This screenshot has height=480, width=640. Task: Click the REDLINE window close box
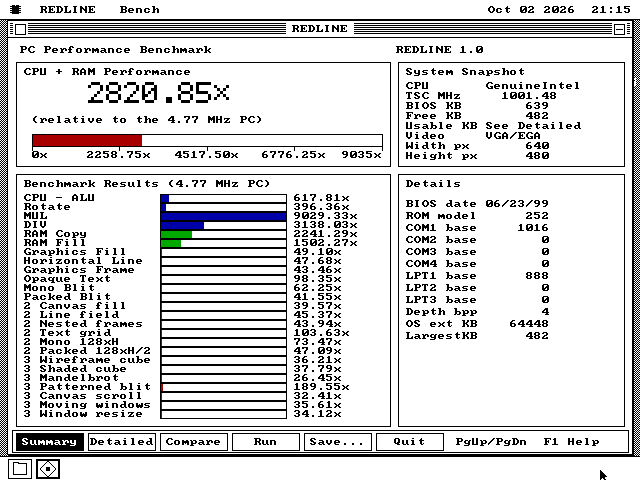[20, 29]
